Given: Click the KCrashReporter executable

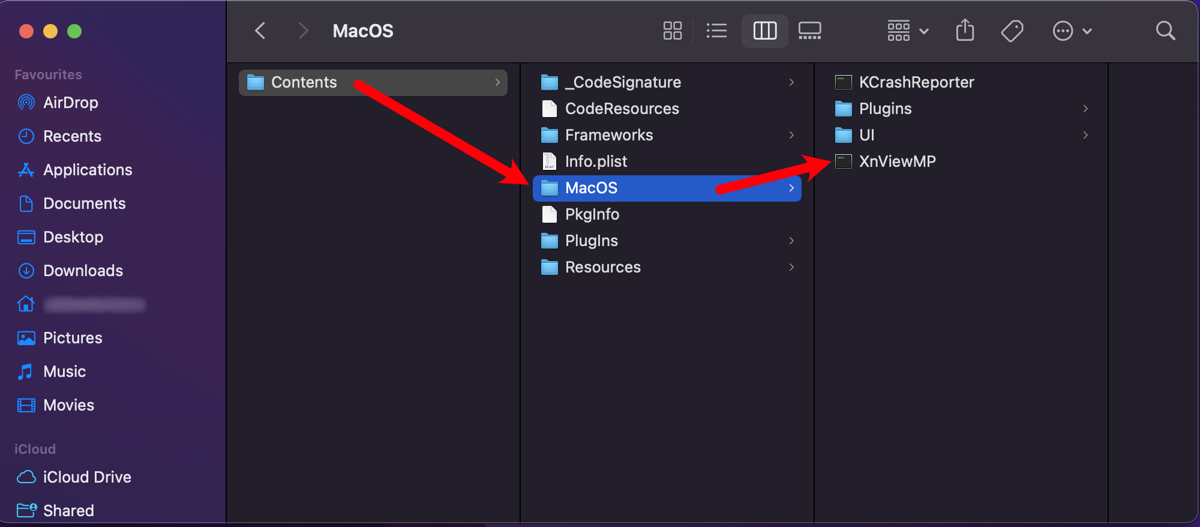Looking at the screenshot, I should click(x=916, y=82).
